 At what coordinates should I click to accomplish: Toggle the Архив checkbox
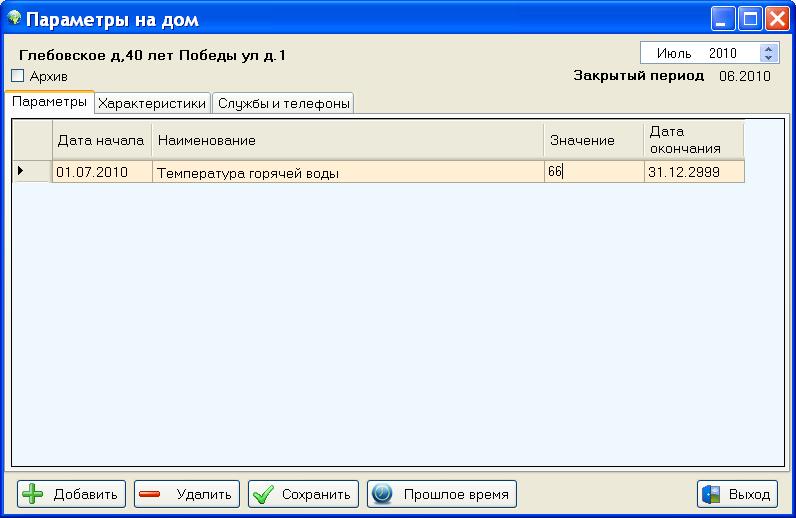(18, 76)
